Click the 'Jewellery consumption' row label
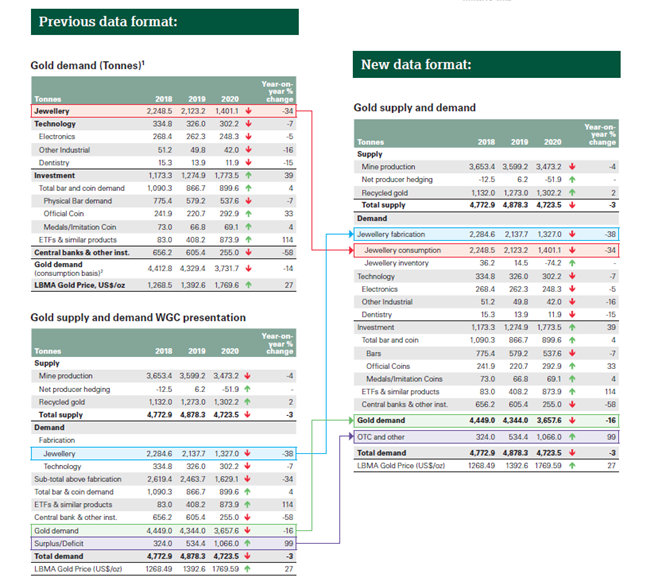654x585 pixels. pyautogui.click(x=402, y=250)
